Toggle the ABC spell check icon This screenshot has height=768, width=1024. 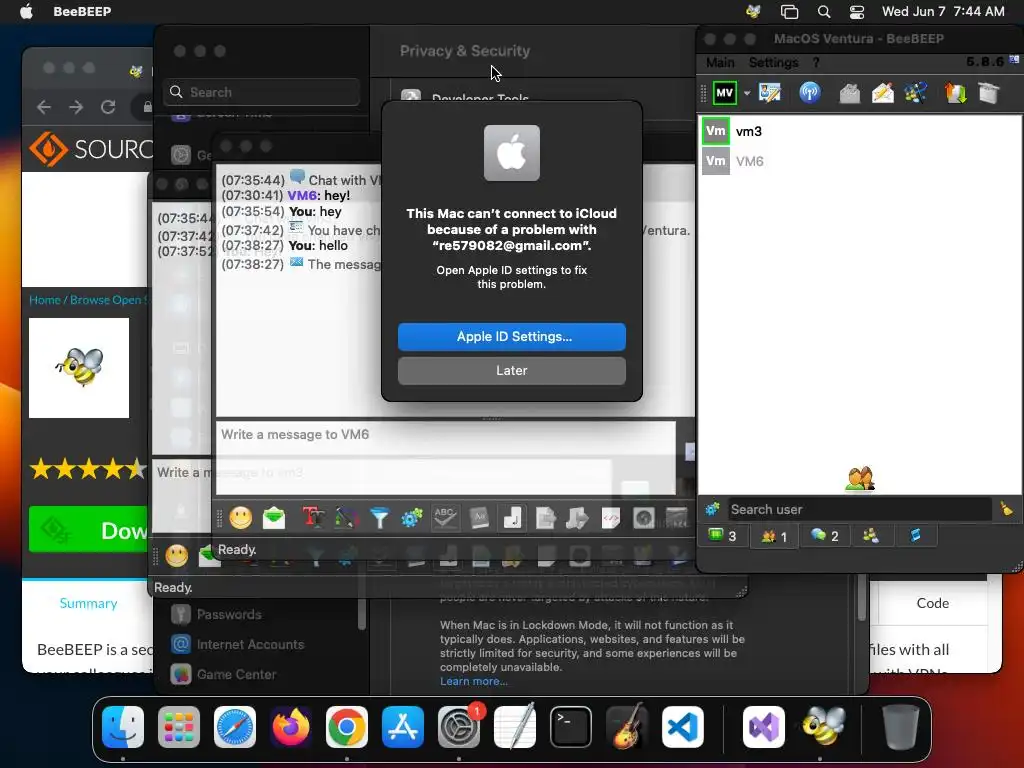pos(445,519)
